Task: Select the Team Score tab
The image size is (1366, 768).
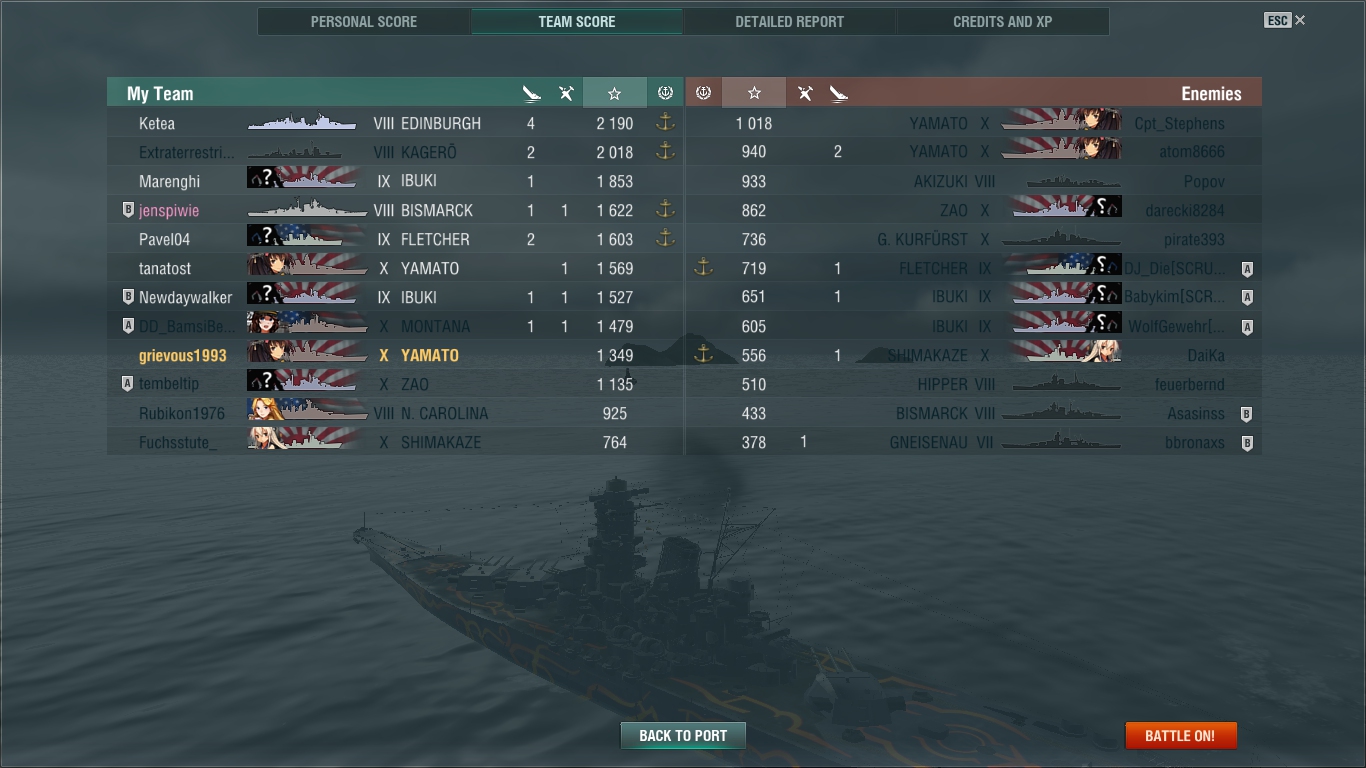Action: (x=577, y=21)
